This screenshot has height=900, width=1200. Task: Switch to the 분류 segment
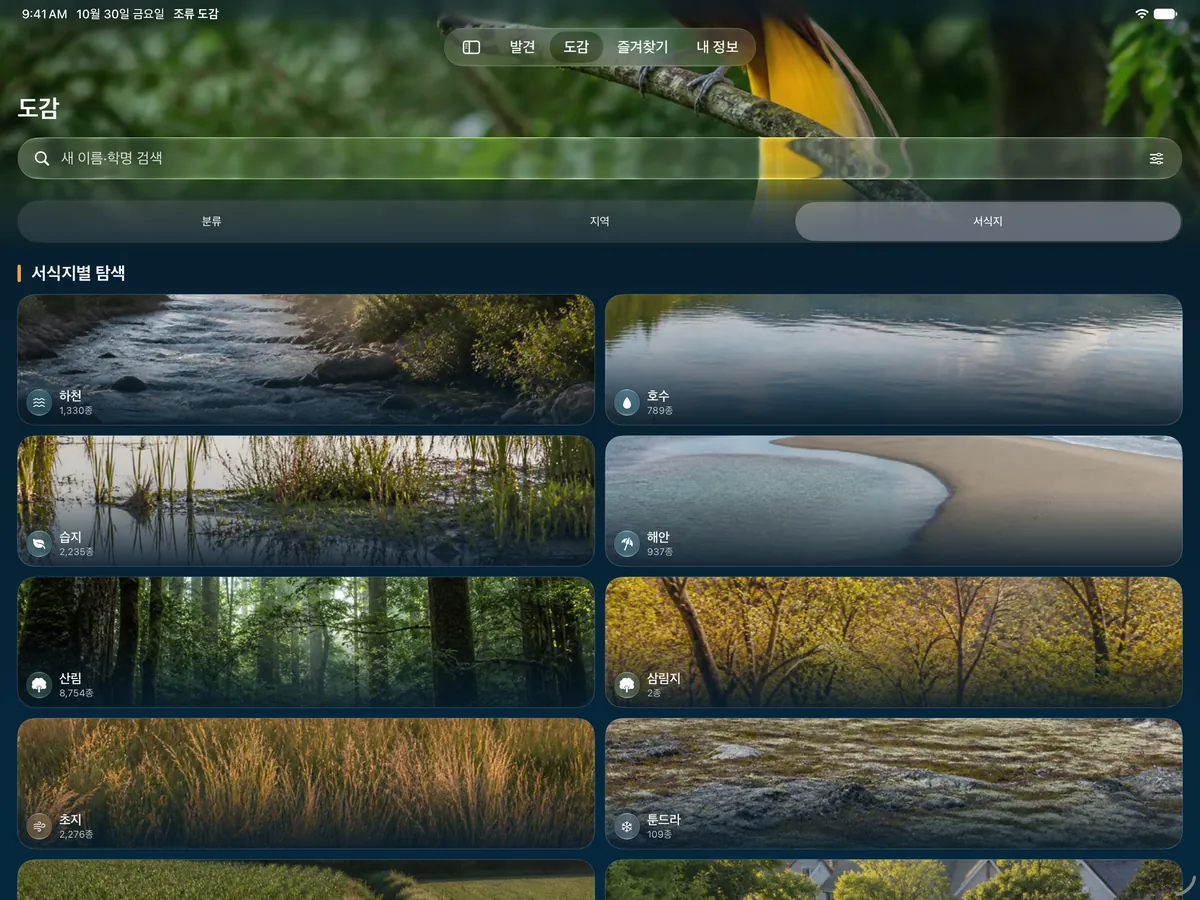point(212,221)
